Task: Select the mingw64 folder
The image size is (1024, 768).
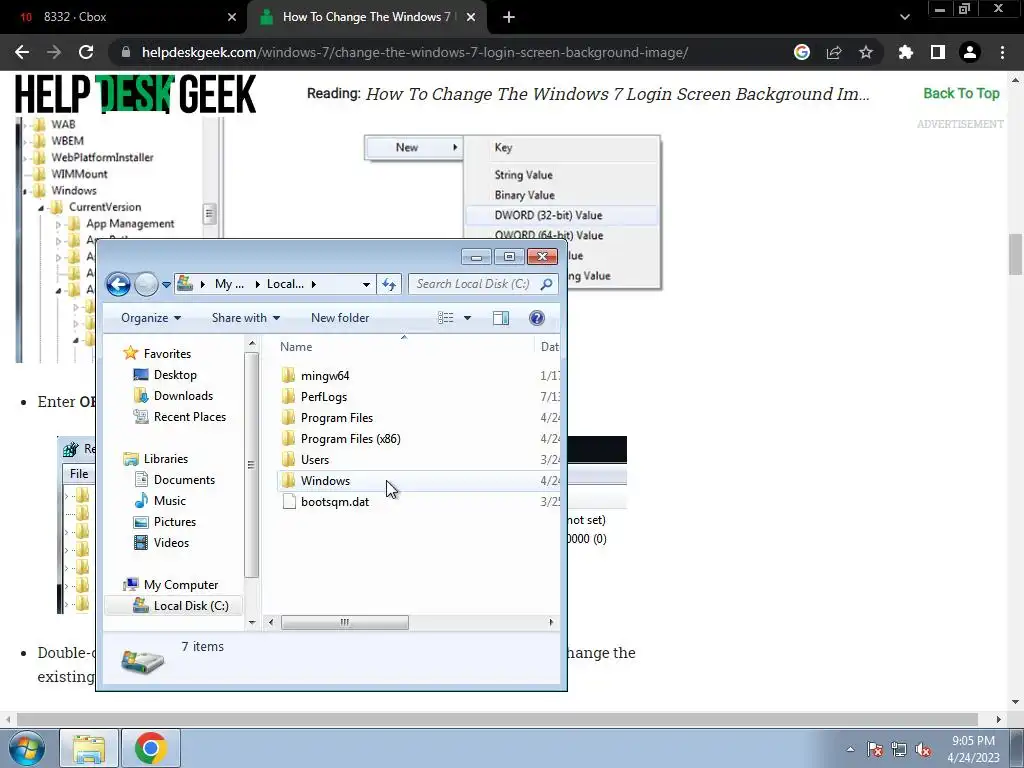Action: click(x=316, y=376)
